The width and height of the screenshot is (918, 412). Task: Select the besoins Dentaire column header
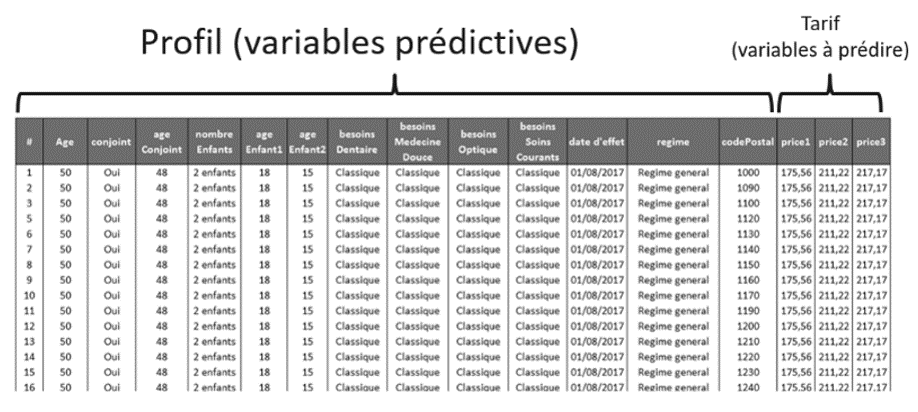354,142
